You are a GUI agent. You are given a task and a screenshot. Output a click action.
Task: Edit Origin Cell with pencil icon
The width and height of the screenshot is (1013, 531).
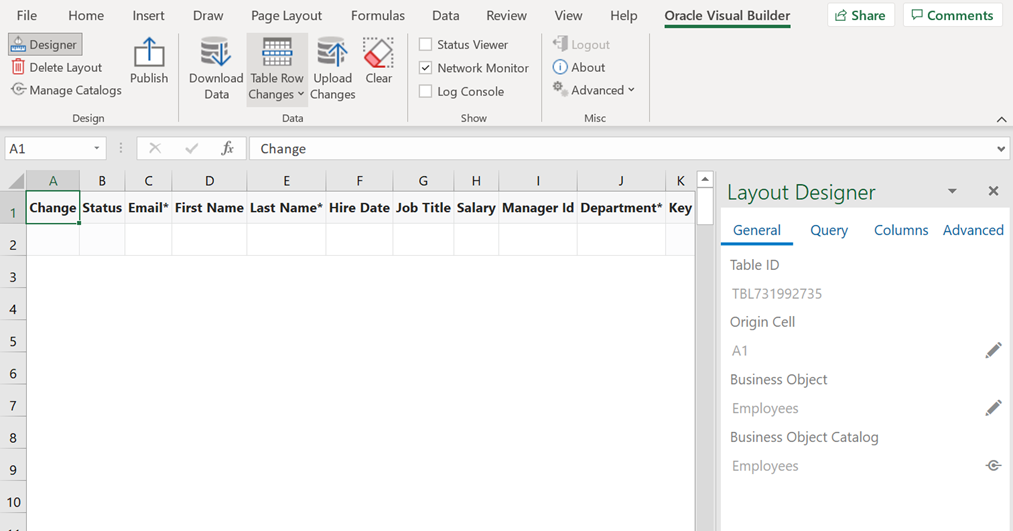pos(994,350)
